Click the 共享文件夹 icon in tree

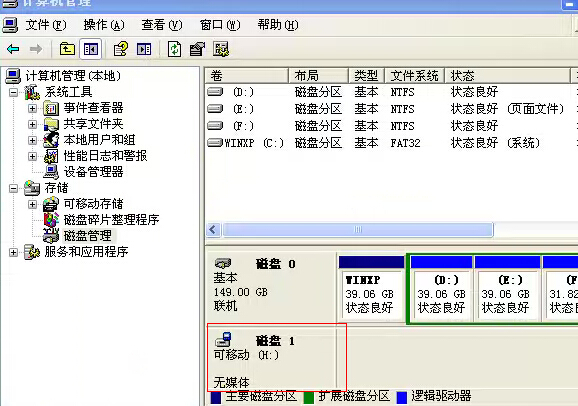pyautogui.click(x=51, y=124)
